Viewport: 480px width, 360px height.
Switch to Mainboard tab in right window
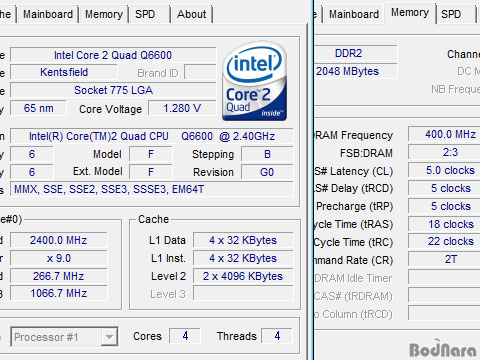[x=353, y=15]
